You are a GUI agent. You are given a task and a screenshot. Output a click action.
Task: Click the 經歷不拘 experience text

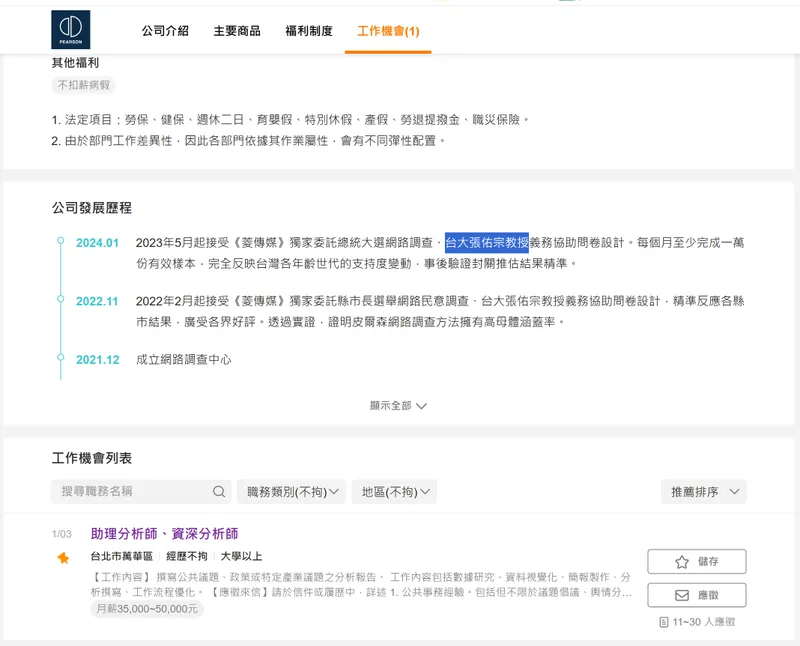tap(187, 556)
